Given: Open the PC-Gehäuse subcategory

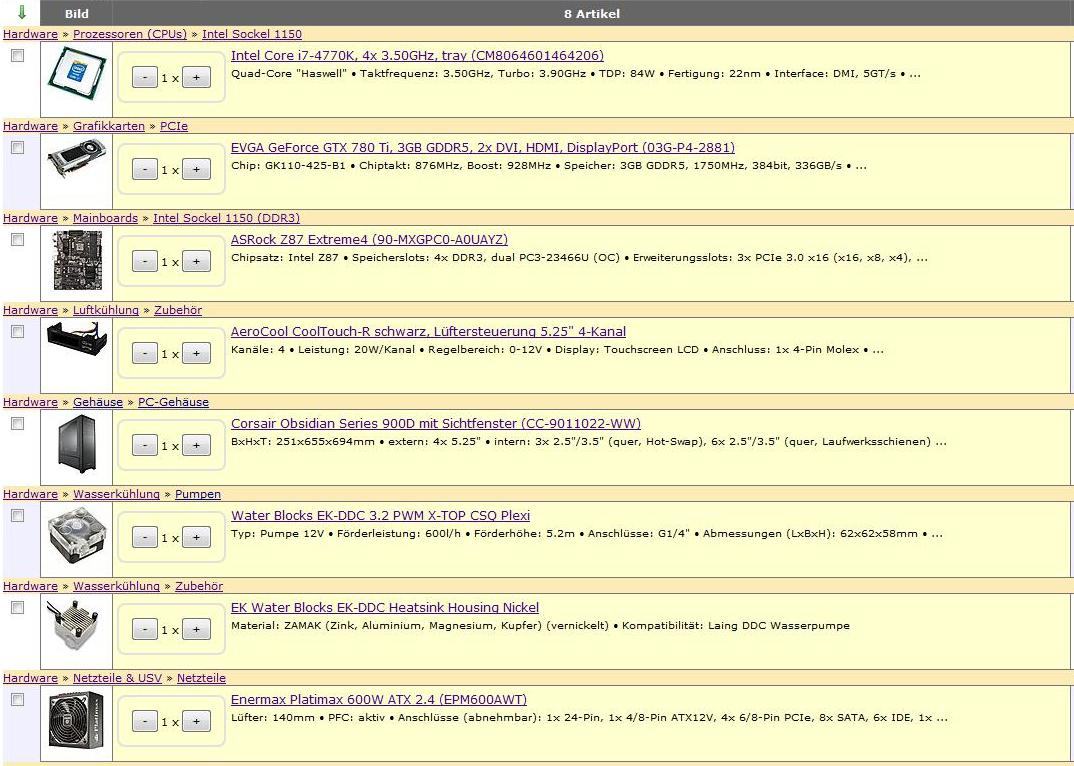Looking at the screenshot, I should 173,402.
